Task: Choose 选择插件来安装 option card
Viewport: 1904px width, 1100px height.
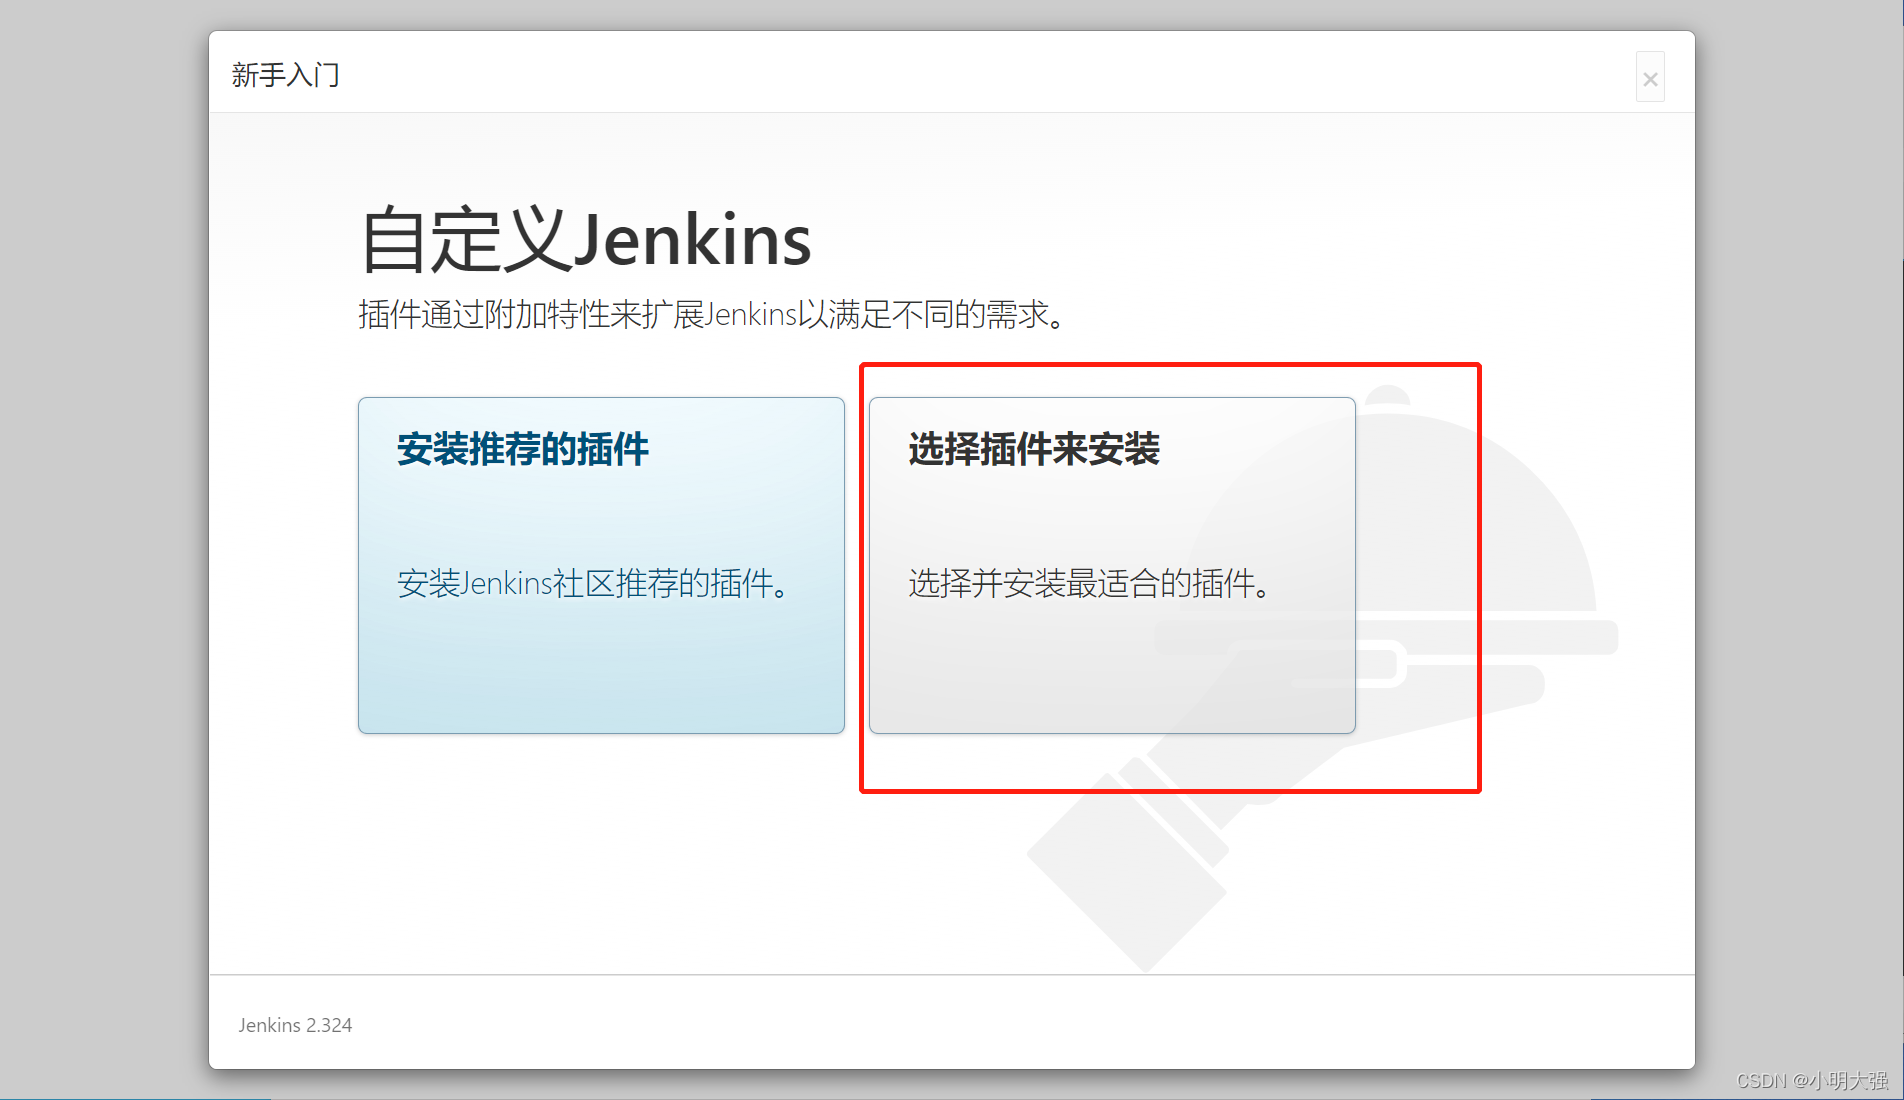Action: tap(1112, 565)
